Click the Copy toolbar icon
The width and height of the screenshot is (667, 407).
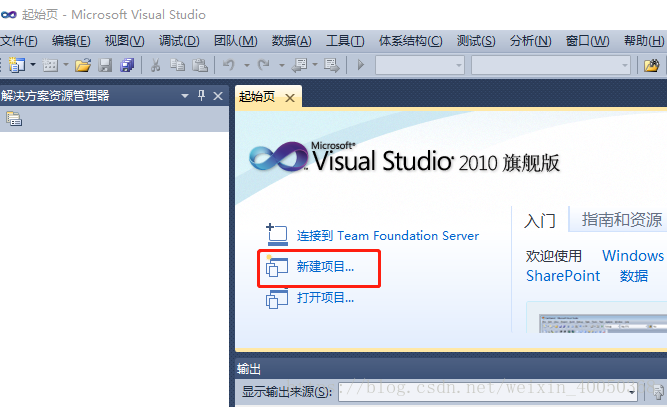[177, 65]
